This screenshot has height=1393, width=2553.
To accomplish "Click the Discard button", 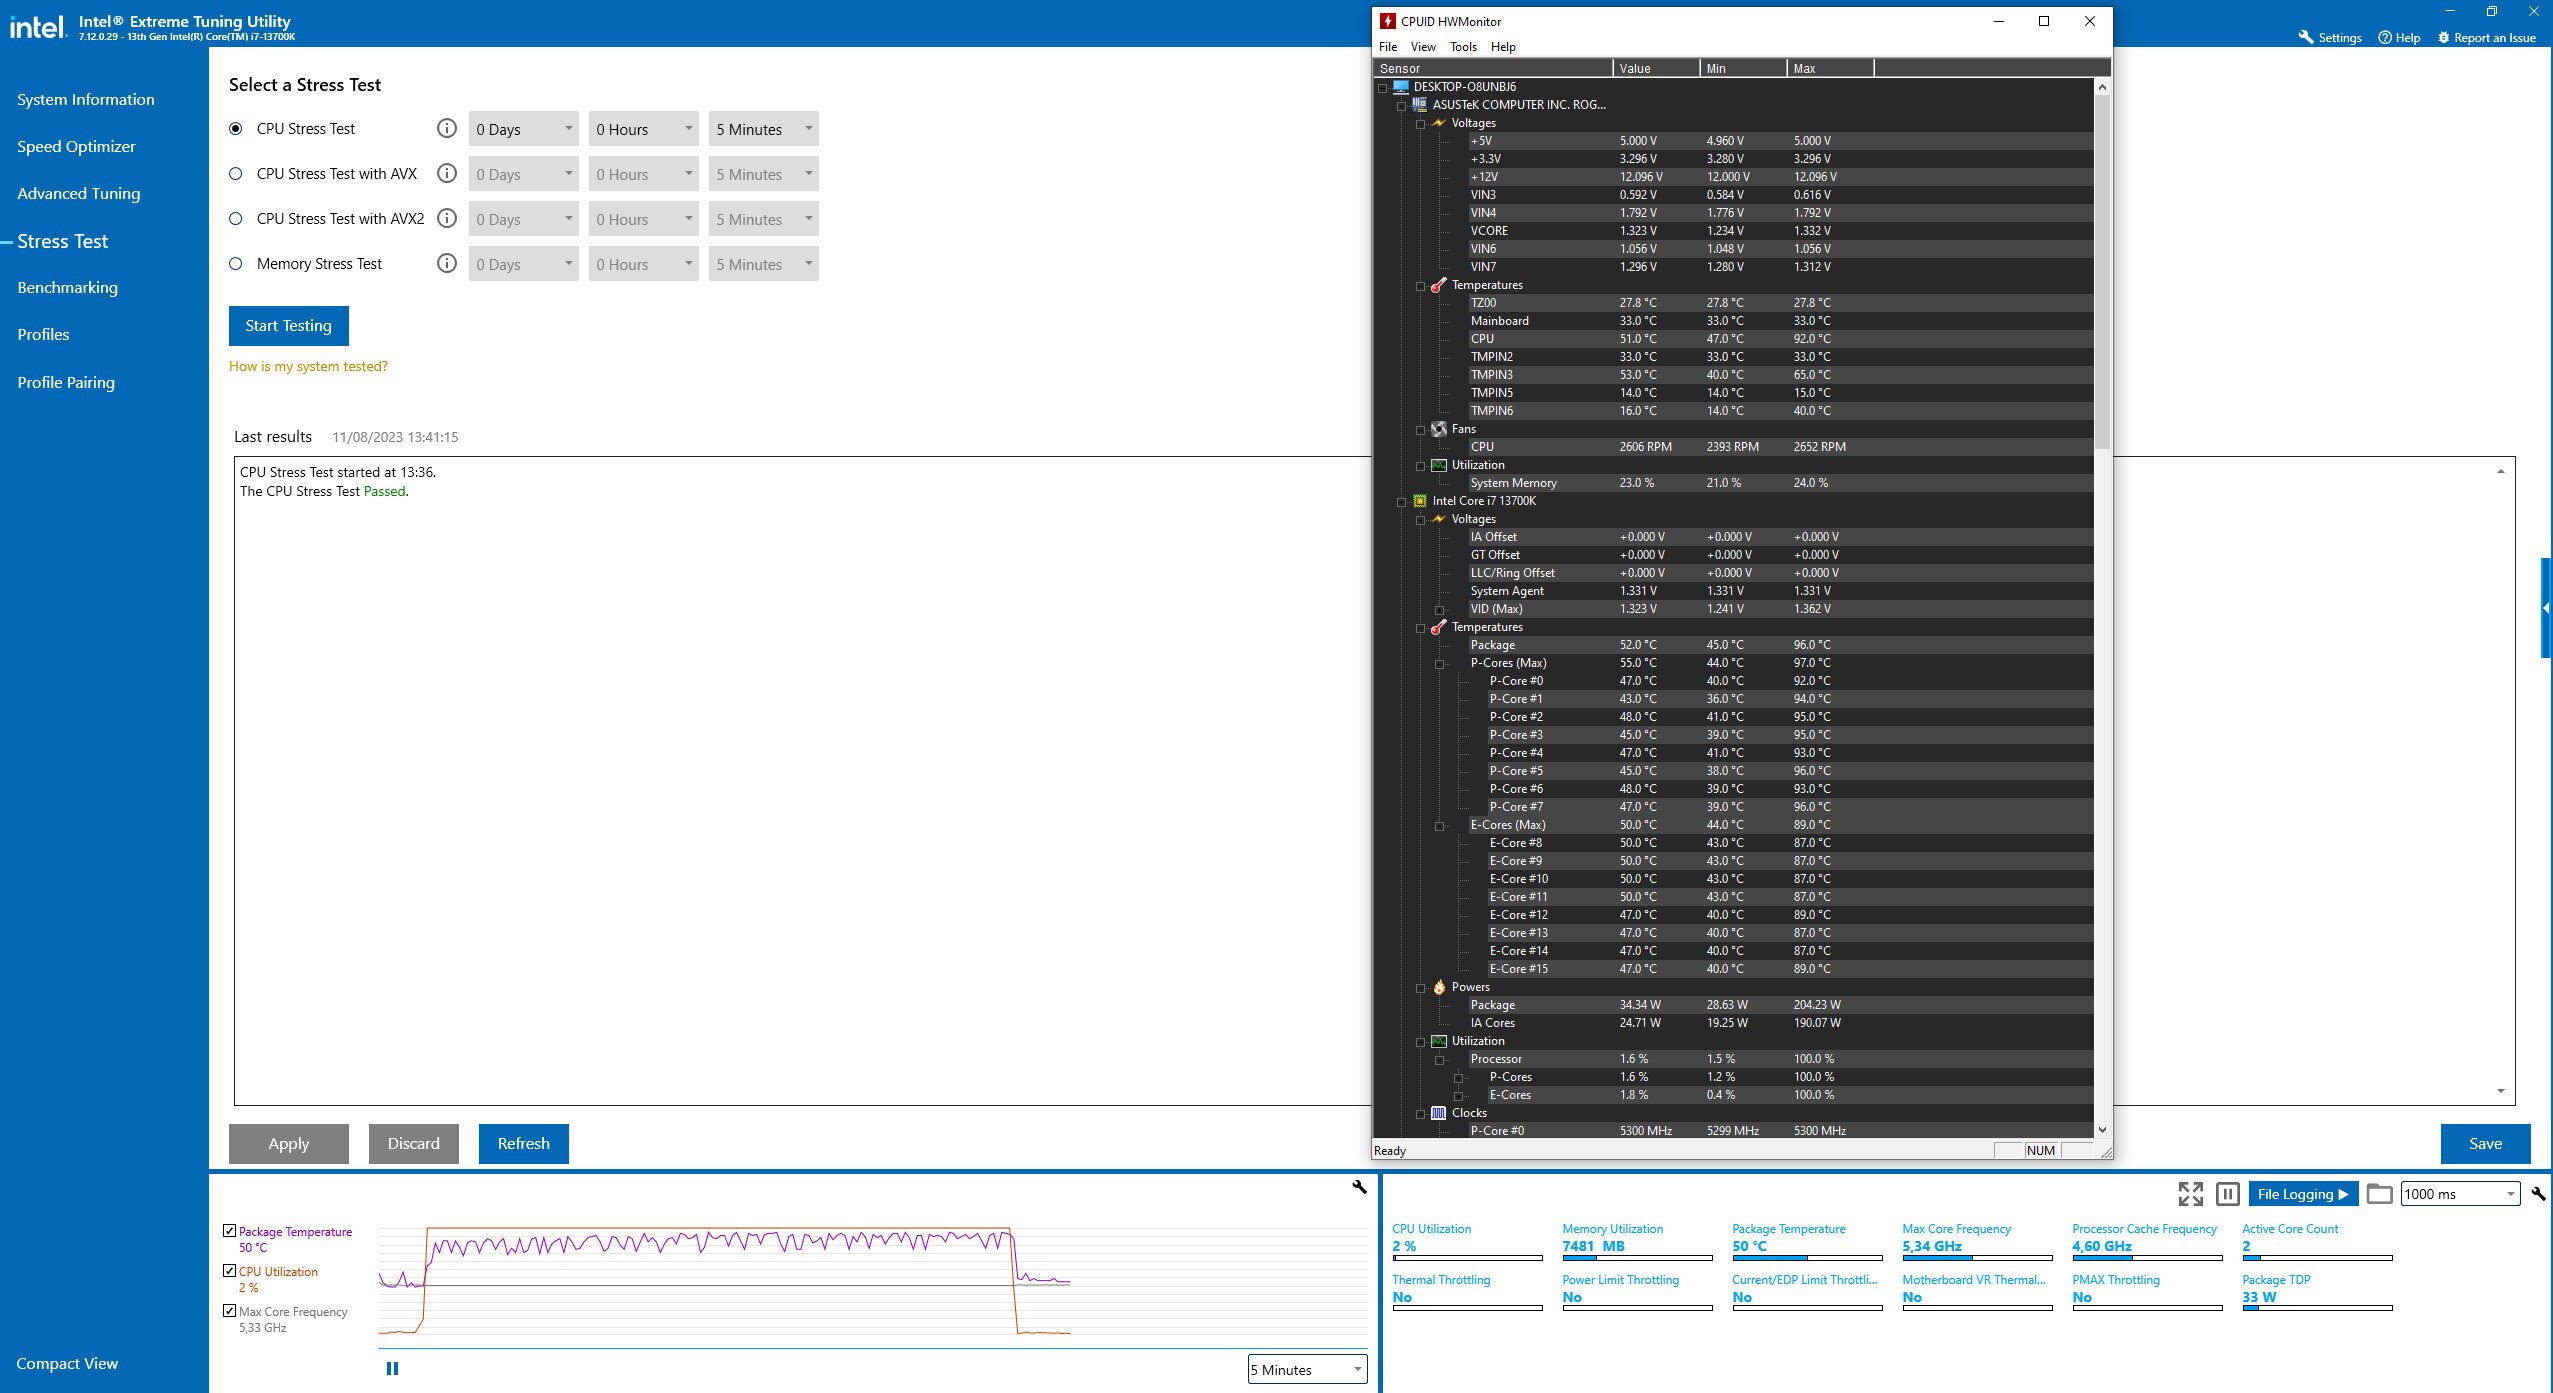I will click(x=413, y=1143).
